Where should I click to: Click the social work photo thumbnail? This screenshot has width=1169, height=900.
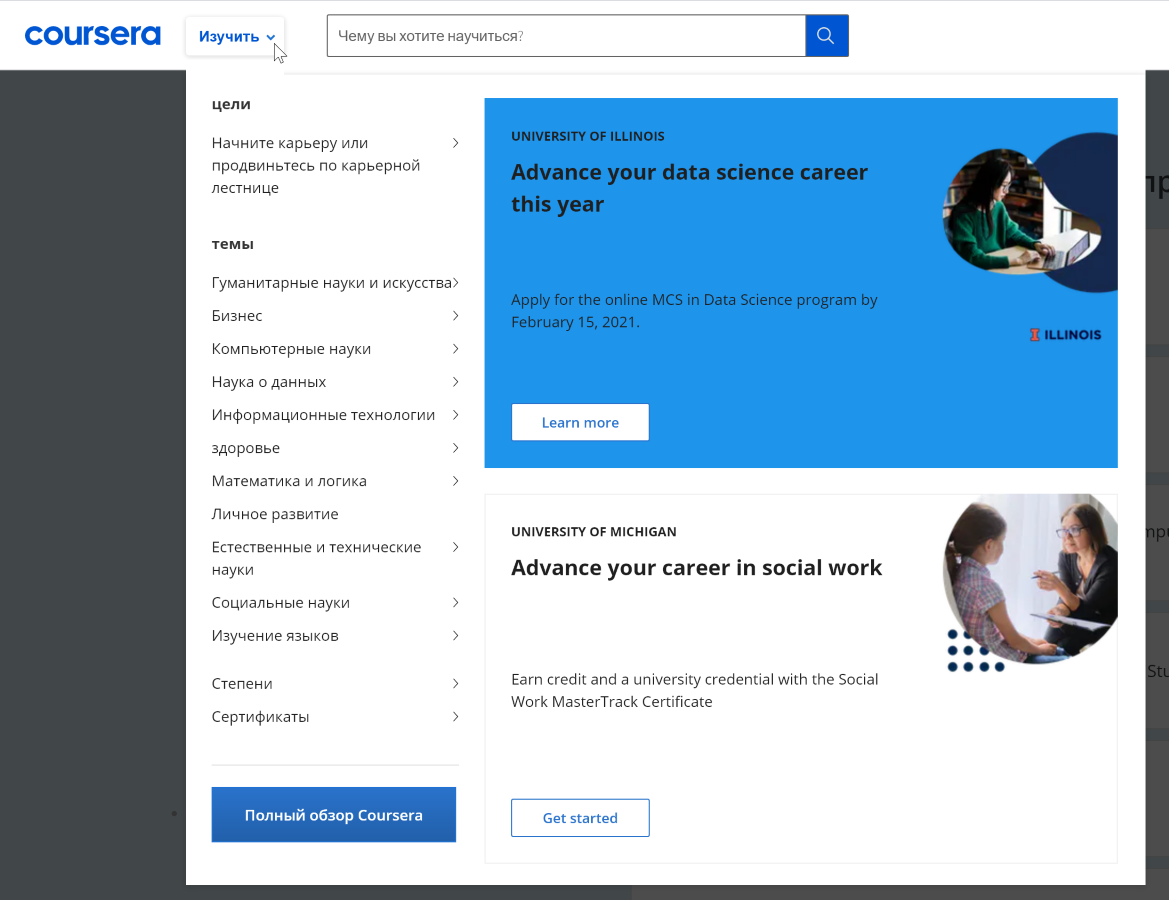tap(1030, 579)
